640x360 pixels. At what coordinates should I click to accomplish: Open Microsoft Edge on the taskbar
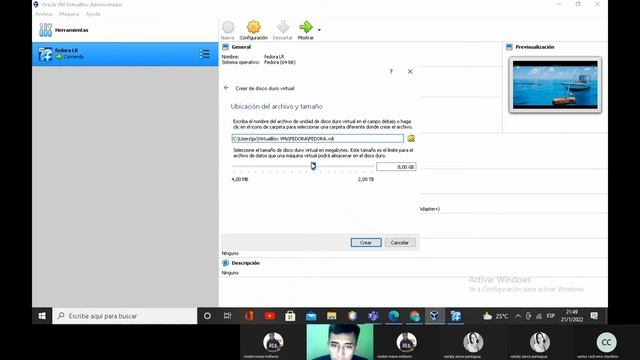pyautogui.click(x=393, y=316)
